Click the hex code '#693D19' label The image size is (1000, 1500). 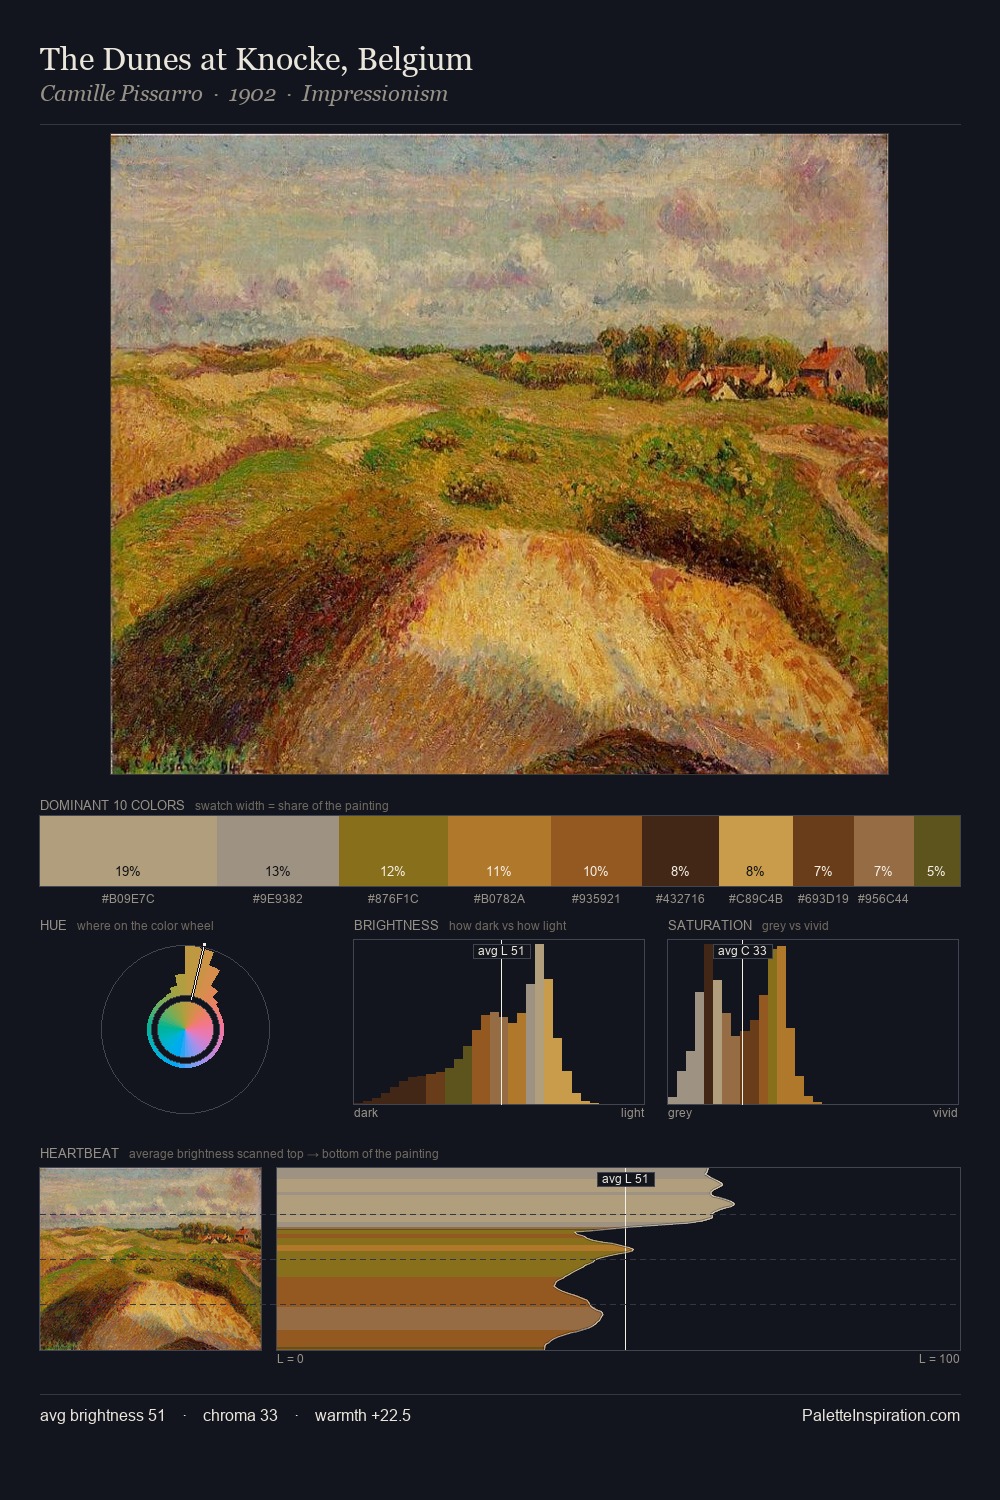823,899
